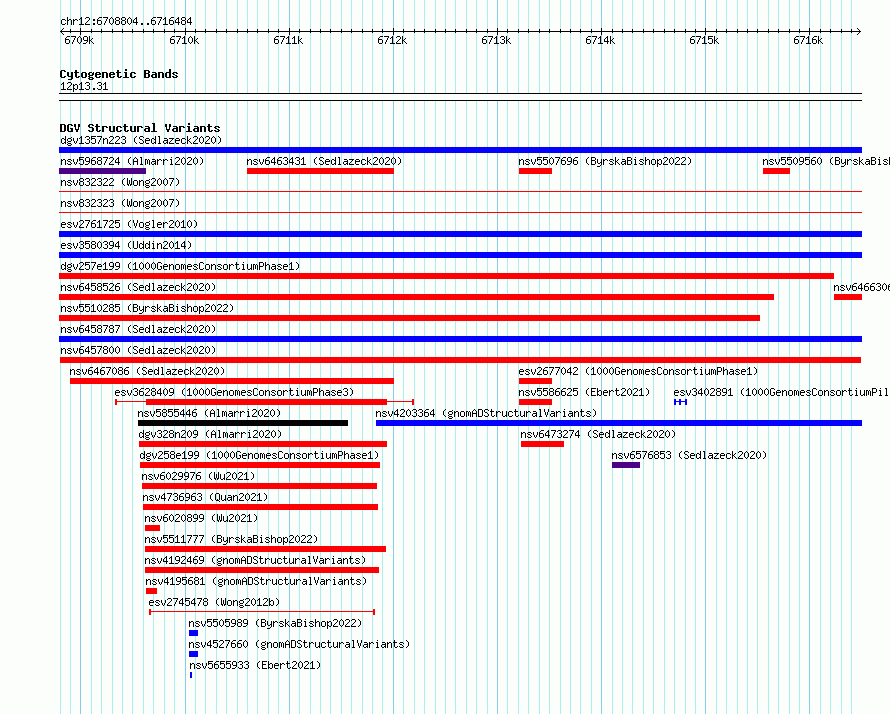The width and height of the screenshot is (890, 714).
Task: Select the 12p13.31 cytoband label
Action: [84, 86]
